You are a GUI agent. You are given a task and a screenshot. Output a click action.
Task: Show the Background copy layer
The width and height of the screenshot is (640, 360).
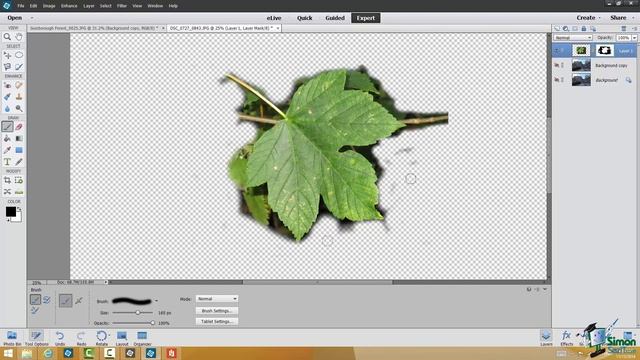click(557, 65)
